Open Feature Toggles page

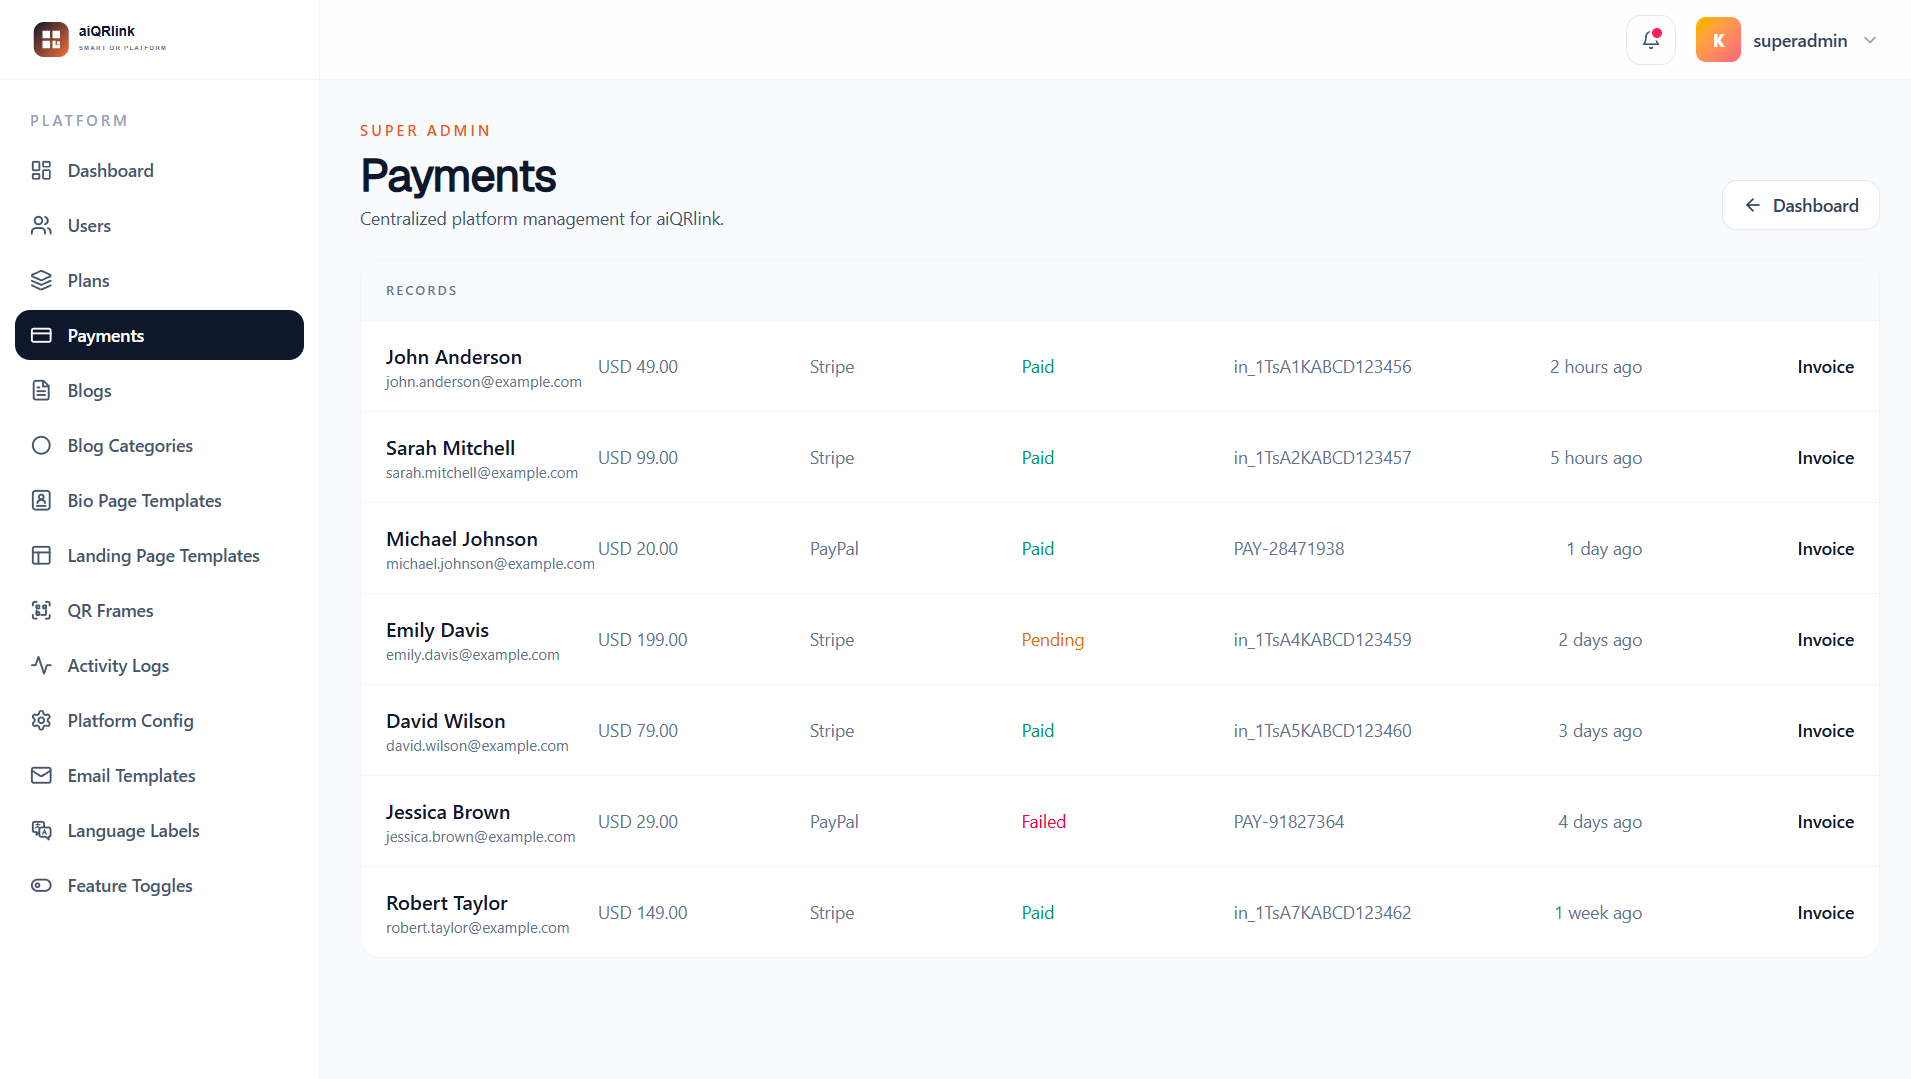[159, 885]
